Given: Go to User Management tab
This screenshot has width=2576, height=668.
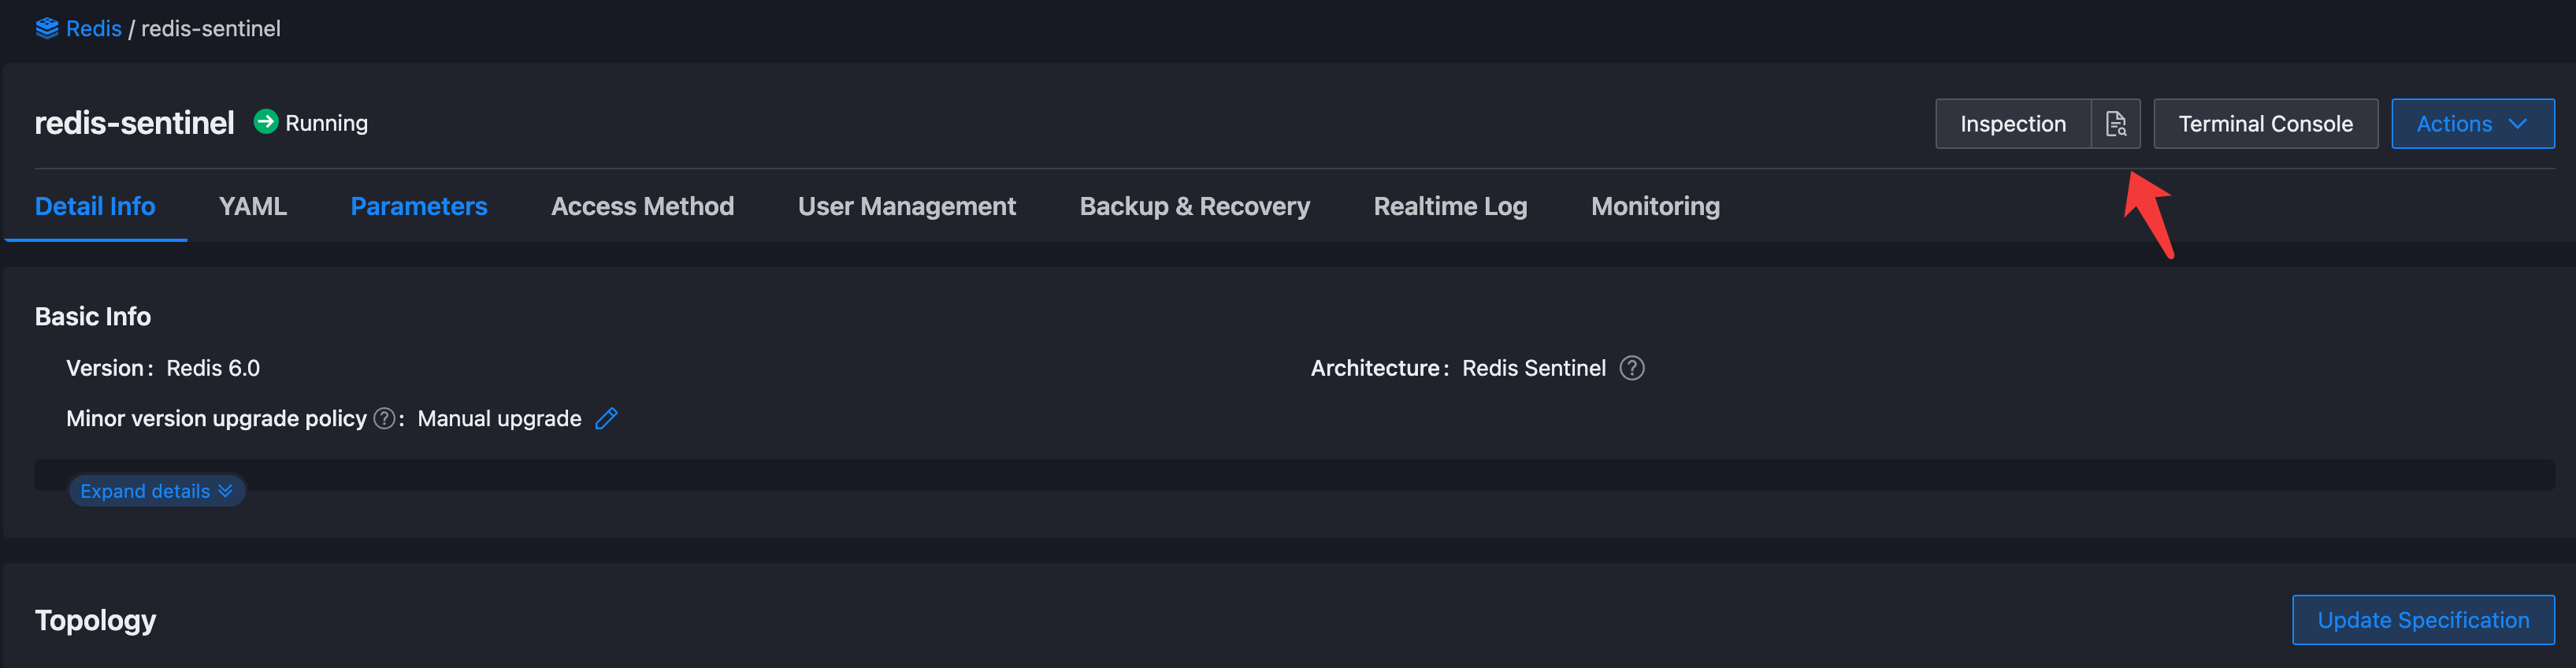Looking at the screenshot, I should pyautogui.click(x=906, y=206).
